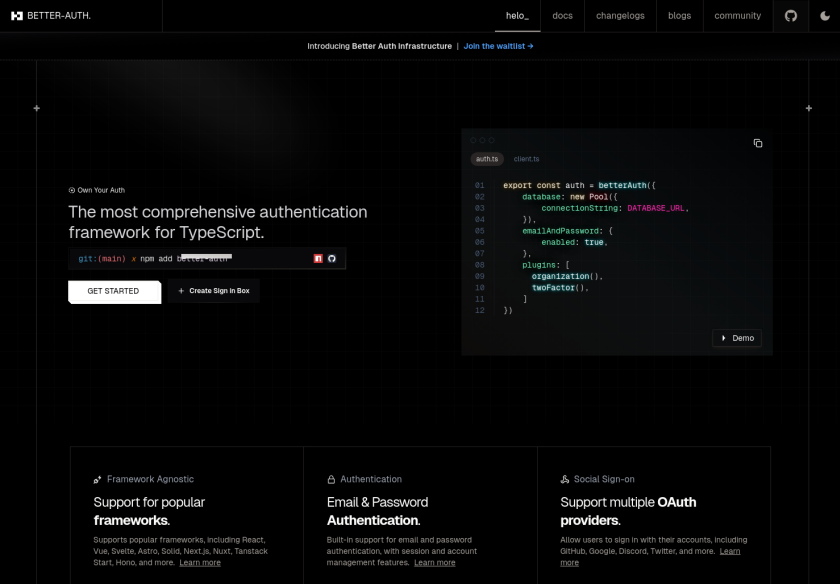This screenshot has width=840, height=584.
Task: Click the 'Support multiple OAuth providers.' heading
Action: tap(628, 511)
